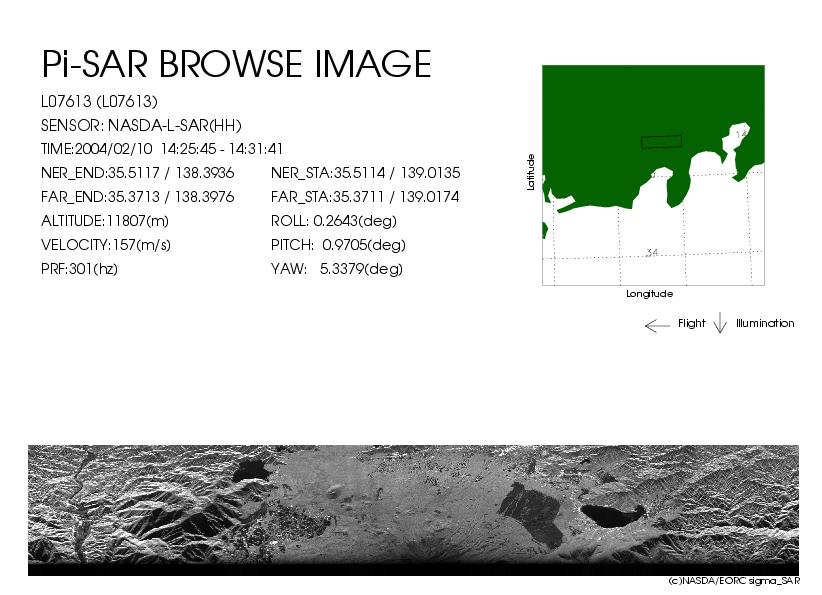
Task: Click the ALTITUDE:11807(m) value
Action: [105, 221]
